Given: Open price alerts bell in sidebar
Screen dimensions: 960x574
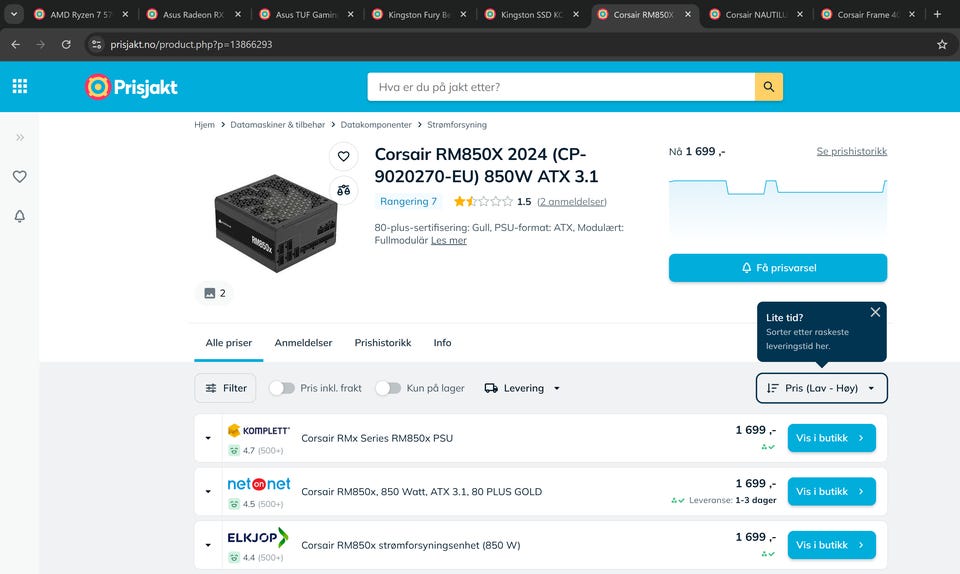Looking at the screenshot, I should (x=20, y=216).
